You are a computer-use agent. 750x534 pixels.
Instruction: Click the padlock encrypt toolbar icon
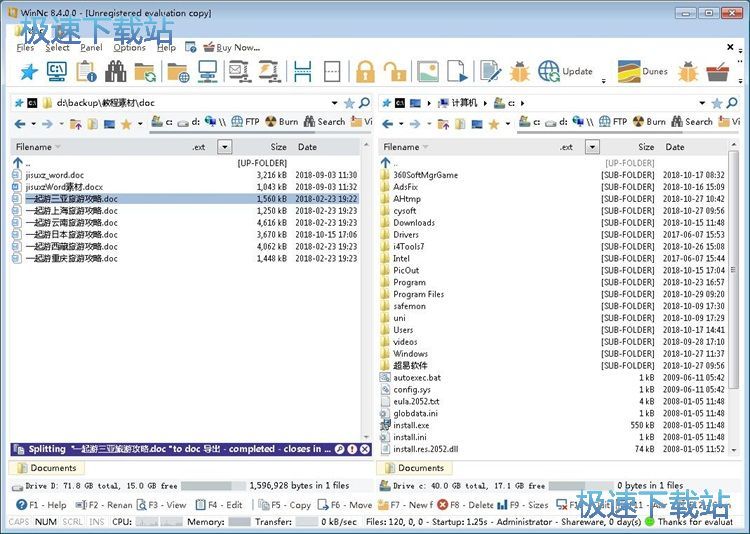[x=365, y=72]
